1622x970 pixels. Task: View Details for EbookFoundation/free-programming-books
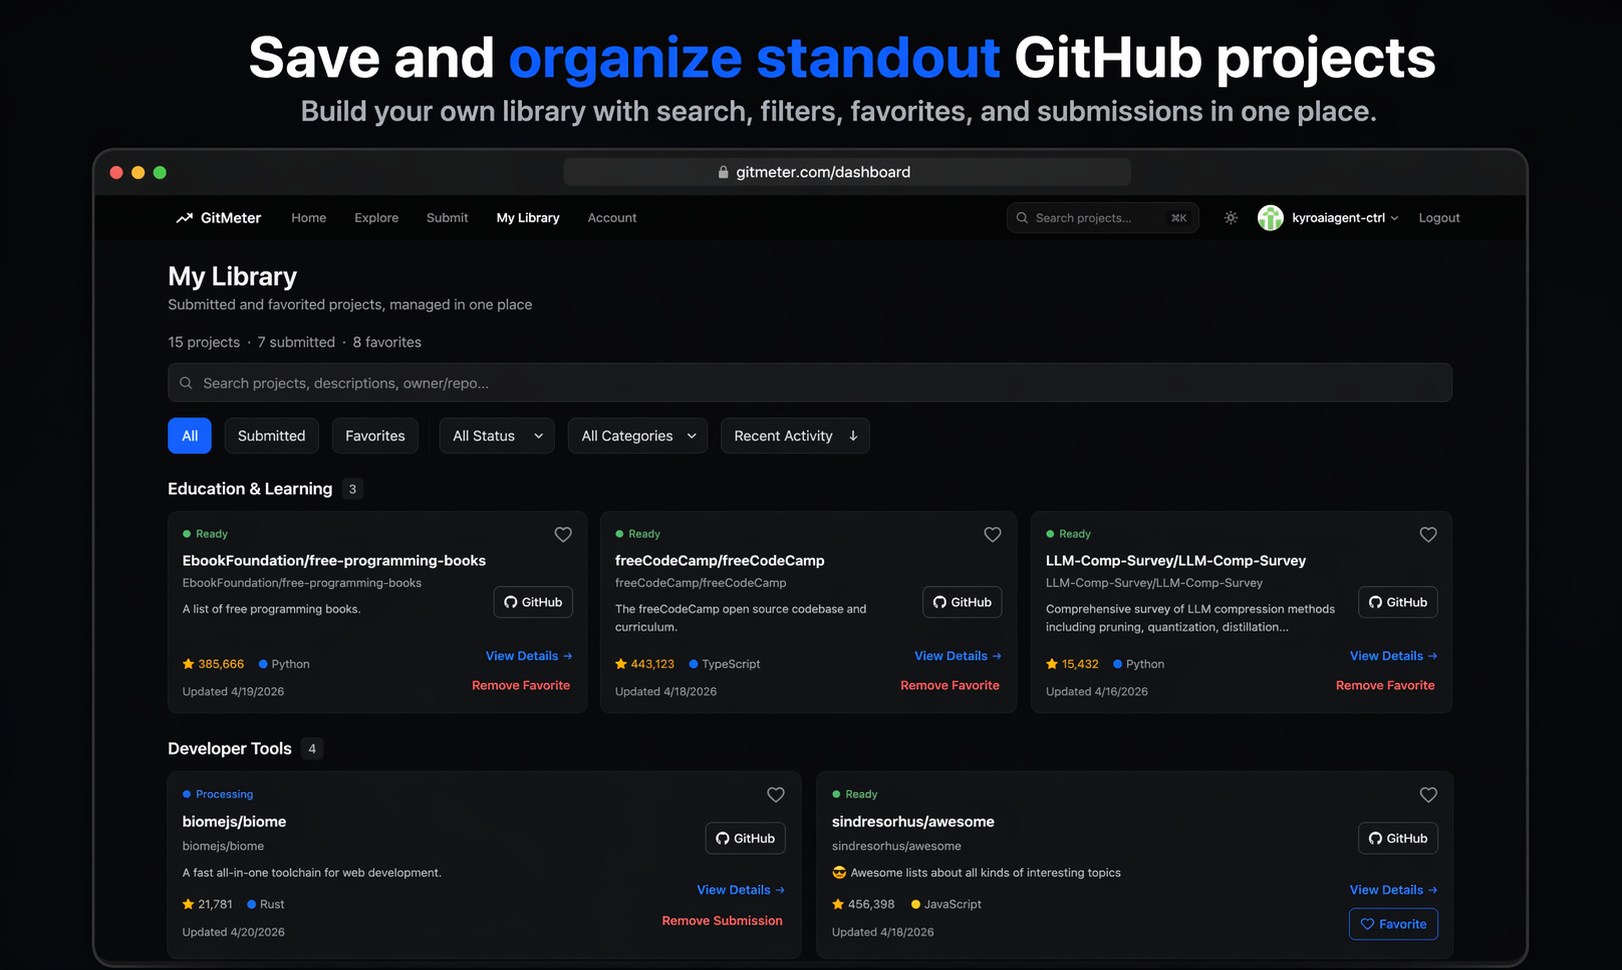(529, 656)
